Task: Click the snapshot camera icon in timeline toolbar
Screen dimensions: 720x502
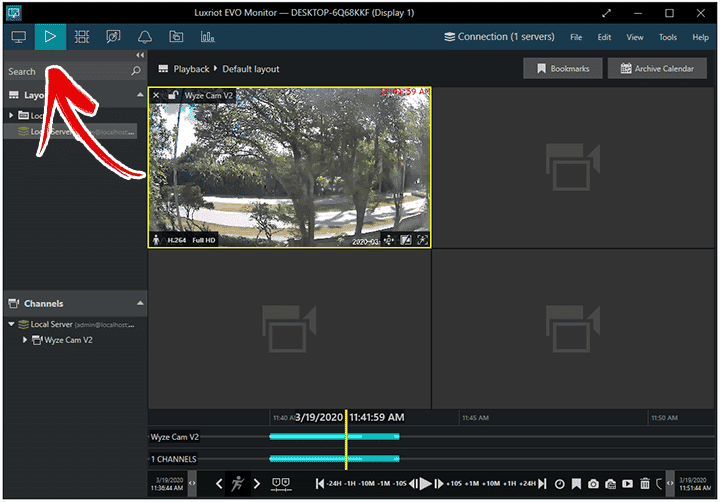Action: [x=593, y=484]
